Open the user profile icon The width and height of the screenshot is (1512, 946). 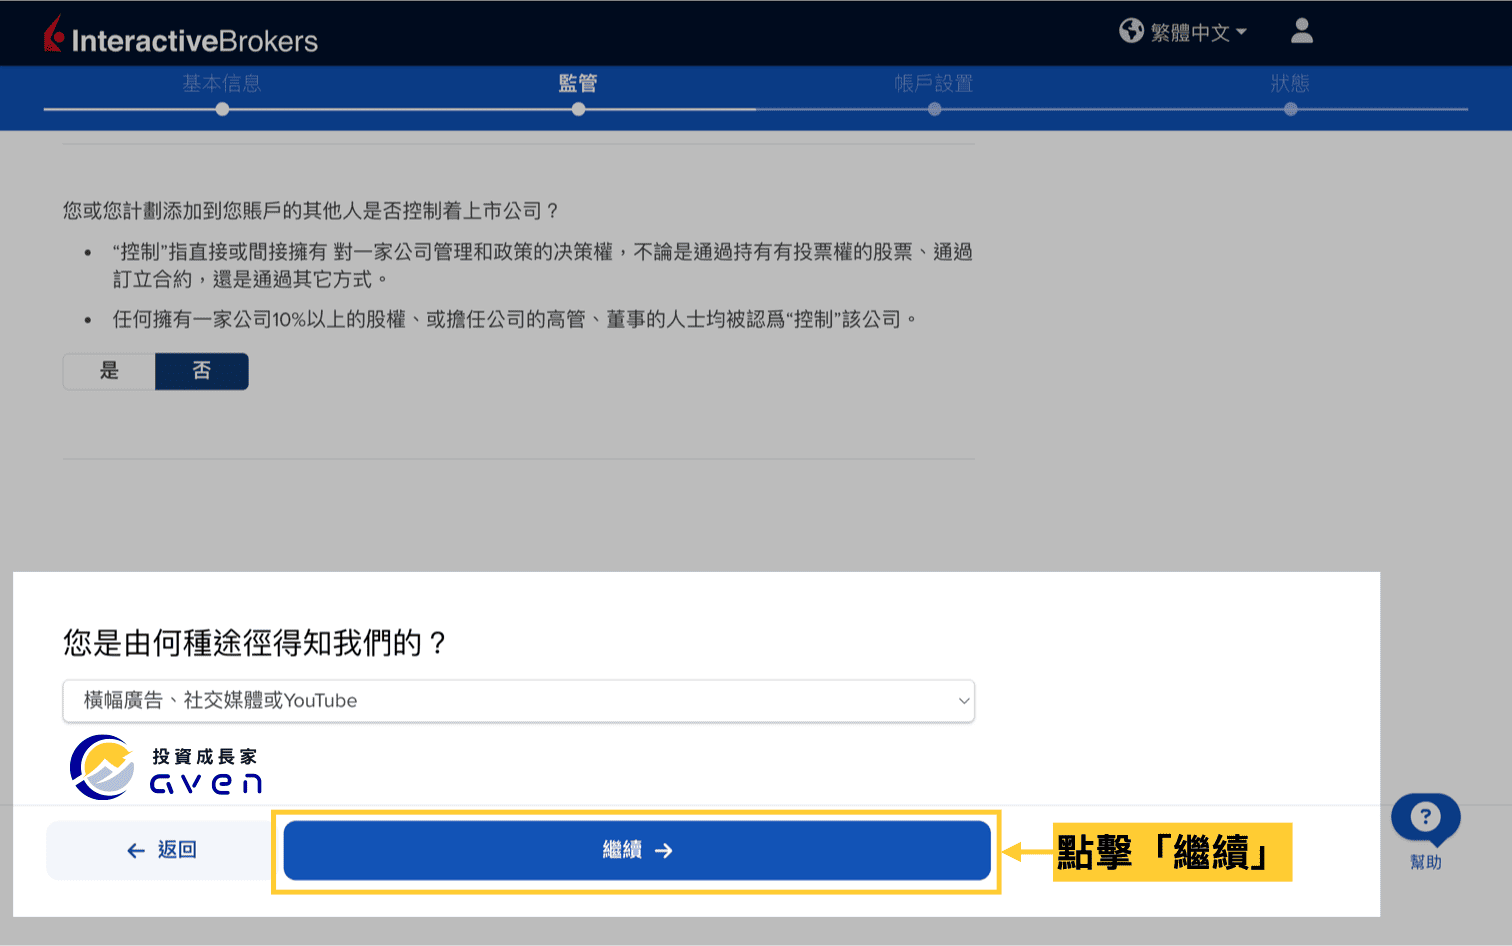point(1301,31)
